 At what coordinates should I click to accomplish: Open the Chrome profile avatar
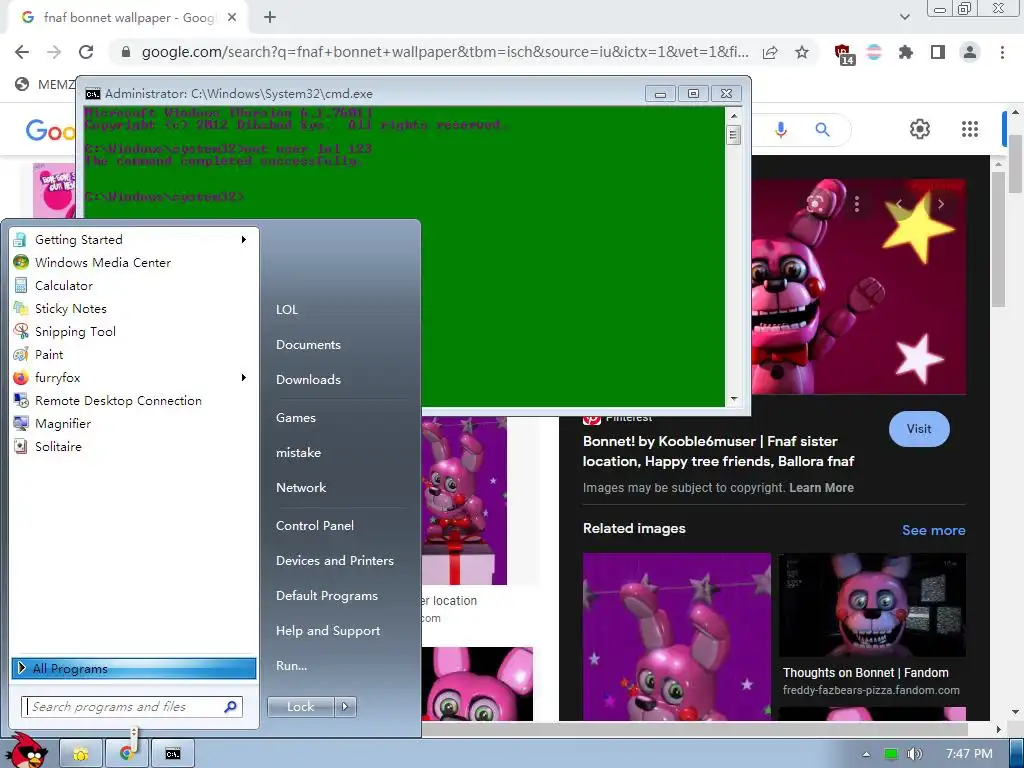[x=970, y=52]
